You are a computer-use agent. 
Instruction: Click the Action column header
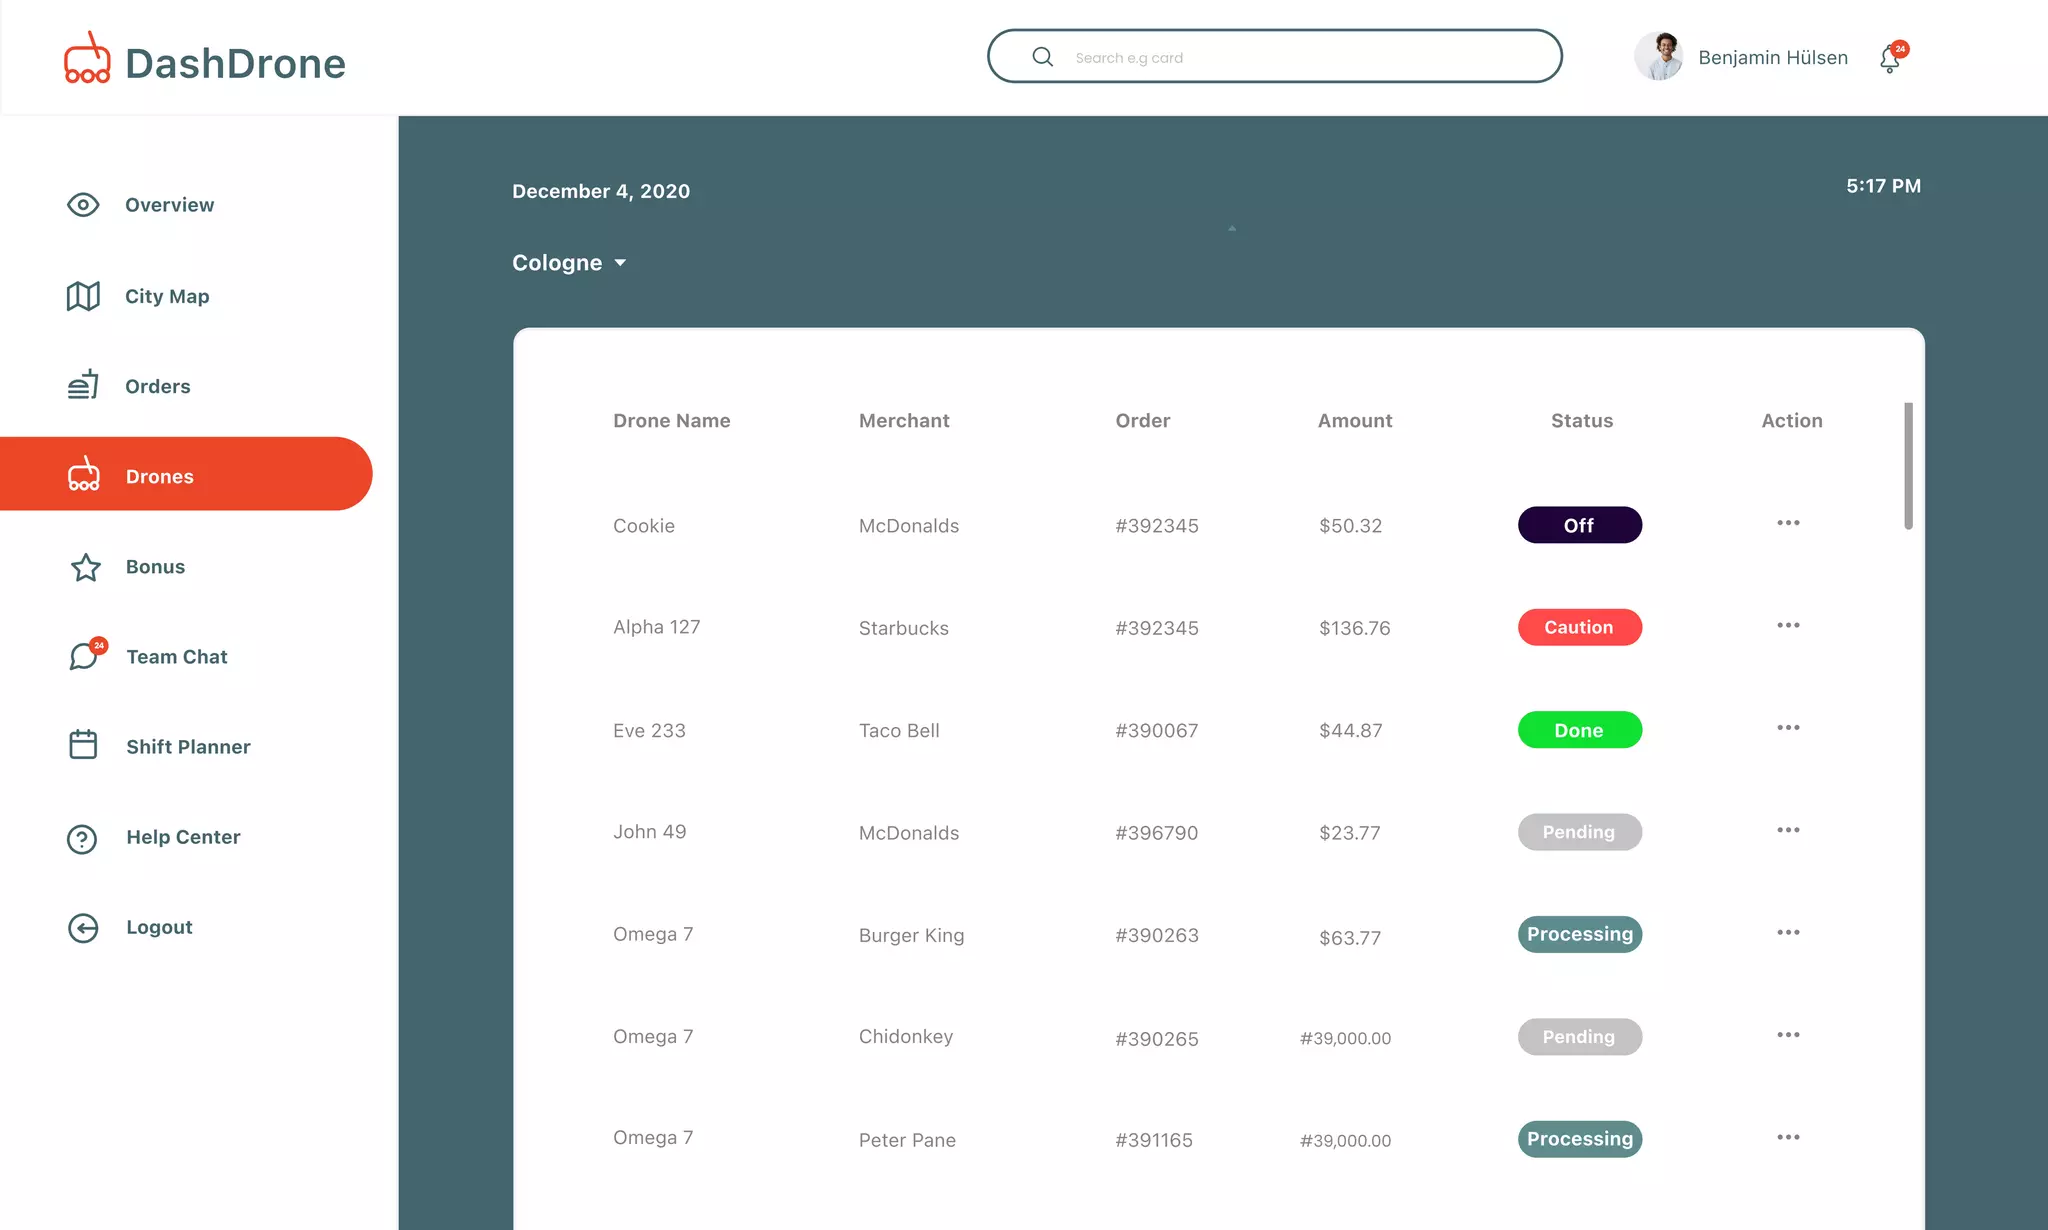(1792, 421)
